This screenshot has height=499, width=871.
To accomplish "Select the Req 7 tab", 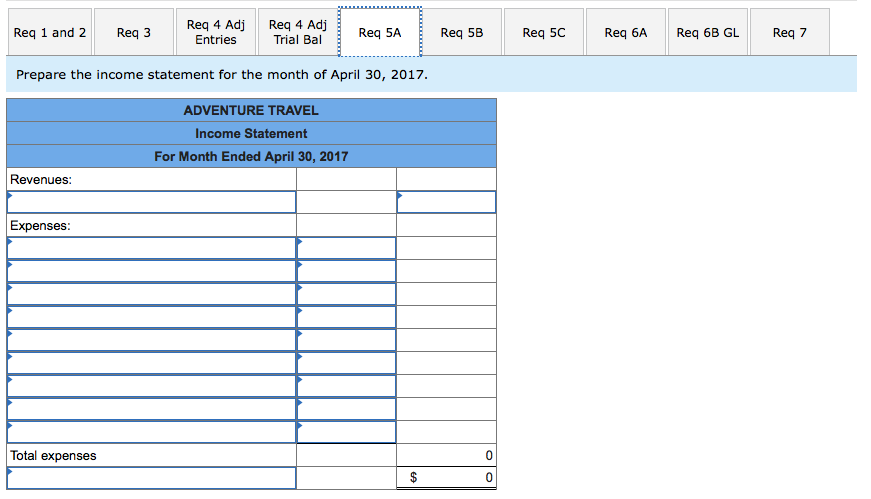I will click(790, 32).
